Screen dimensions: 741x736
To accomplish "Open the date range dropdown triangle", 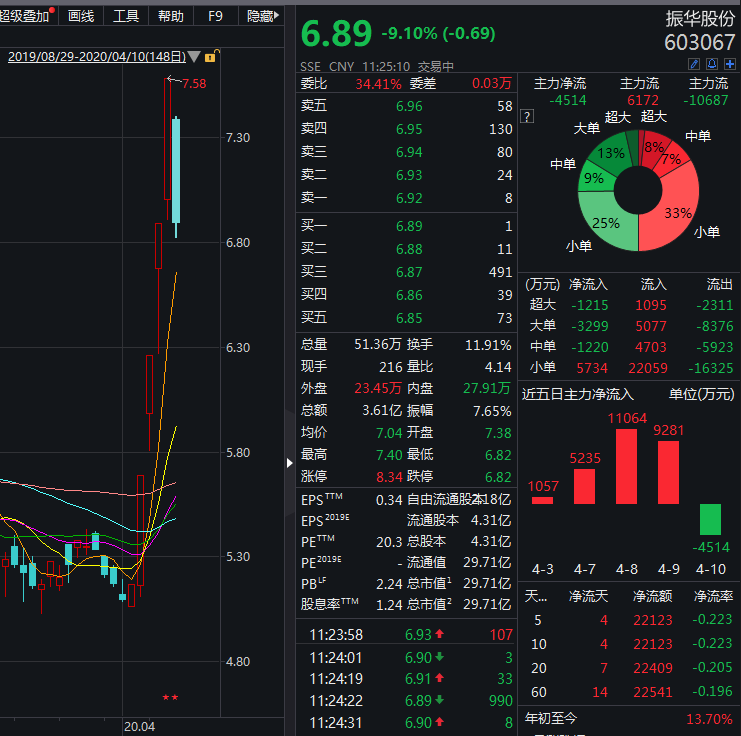I will [x=194, y=57].
